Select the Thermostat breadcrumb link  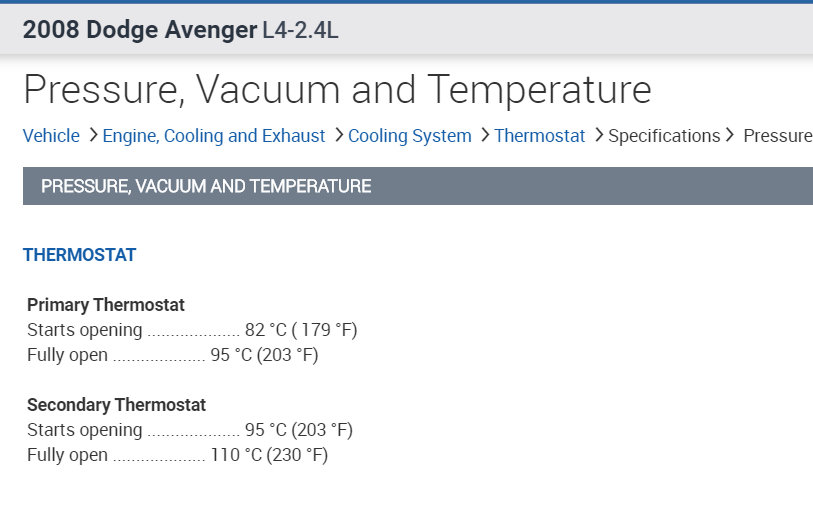(x=539, y=136)
